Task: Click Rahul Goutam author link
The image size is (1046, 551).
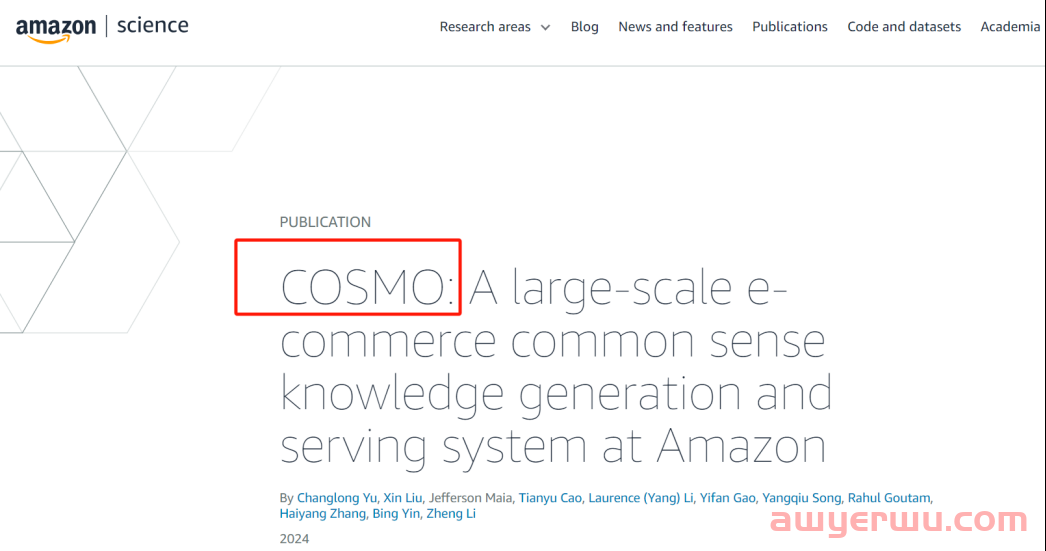Action: click(889, 498)
